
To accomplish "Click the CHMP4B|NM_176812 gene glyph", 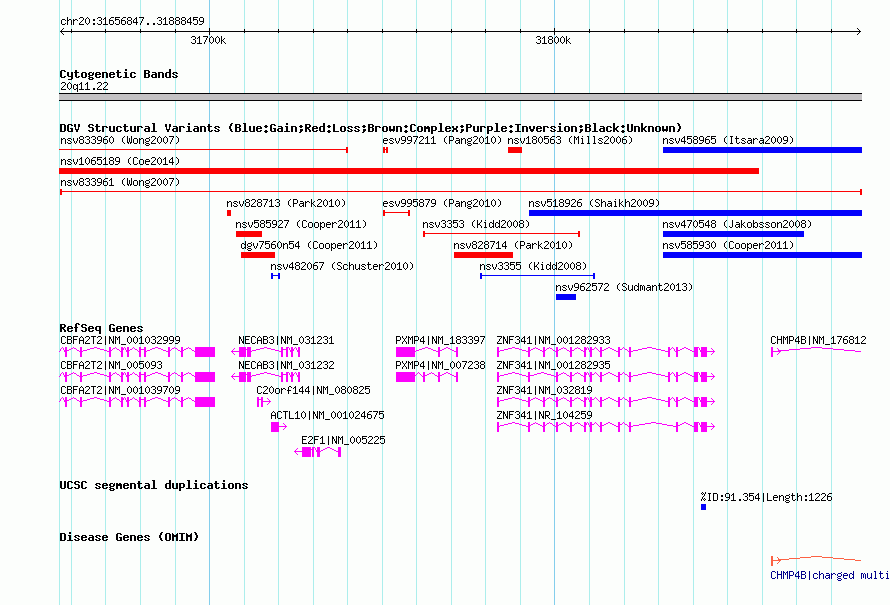I will 816,352.
